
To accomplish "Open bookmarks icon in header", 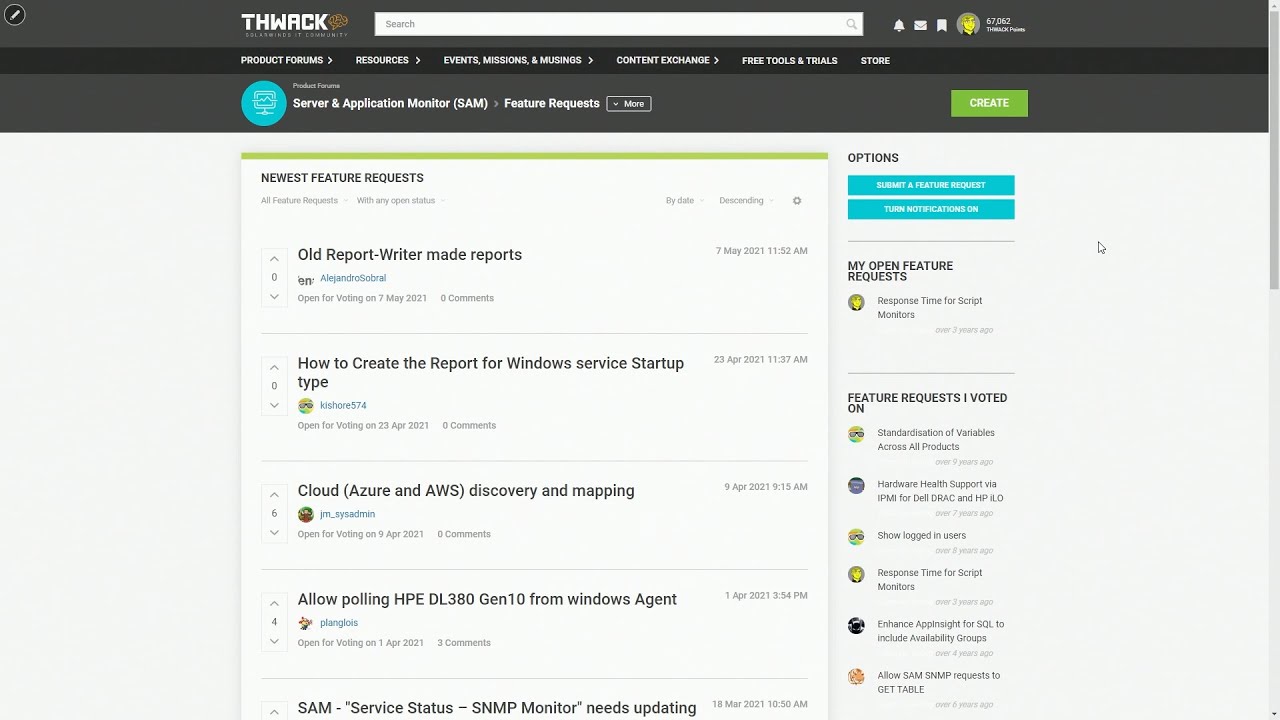I will click(942, 26).
